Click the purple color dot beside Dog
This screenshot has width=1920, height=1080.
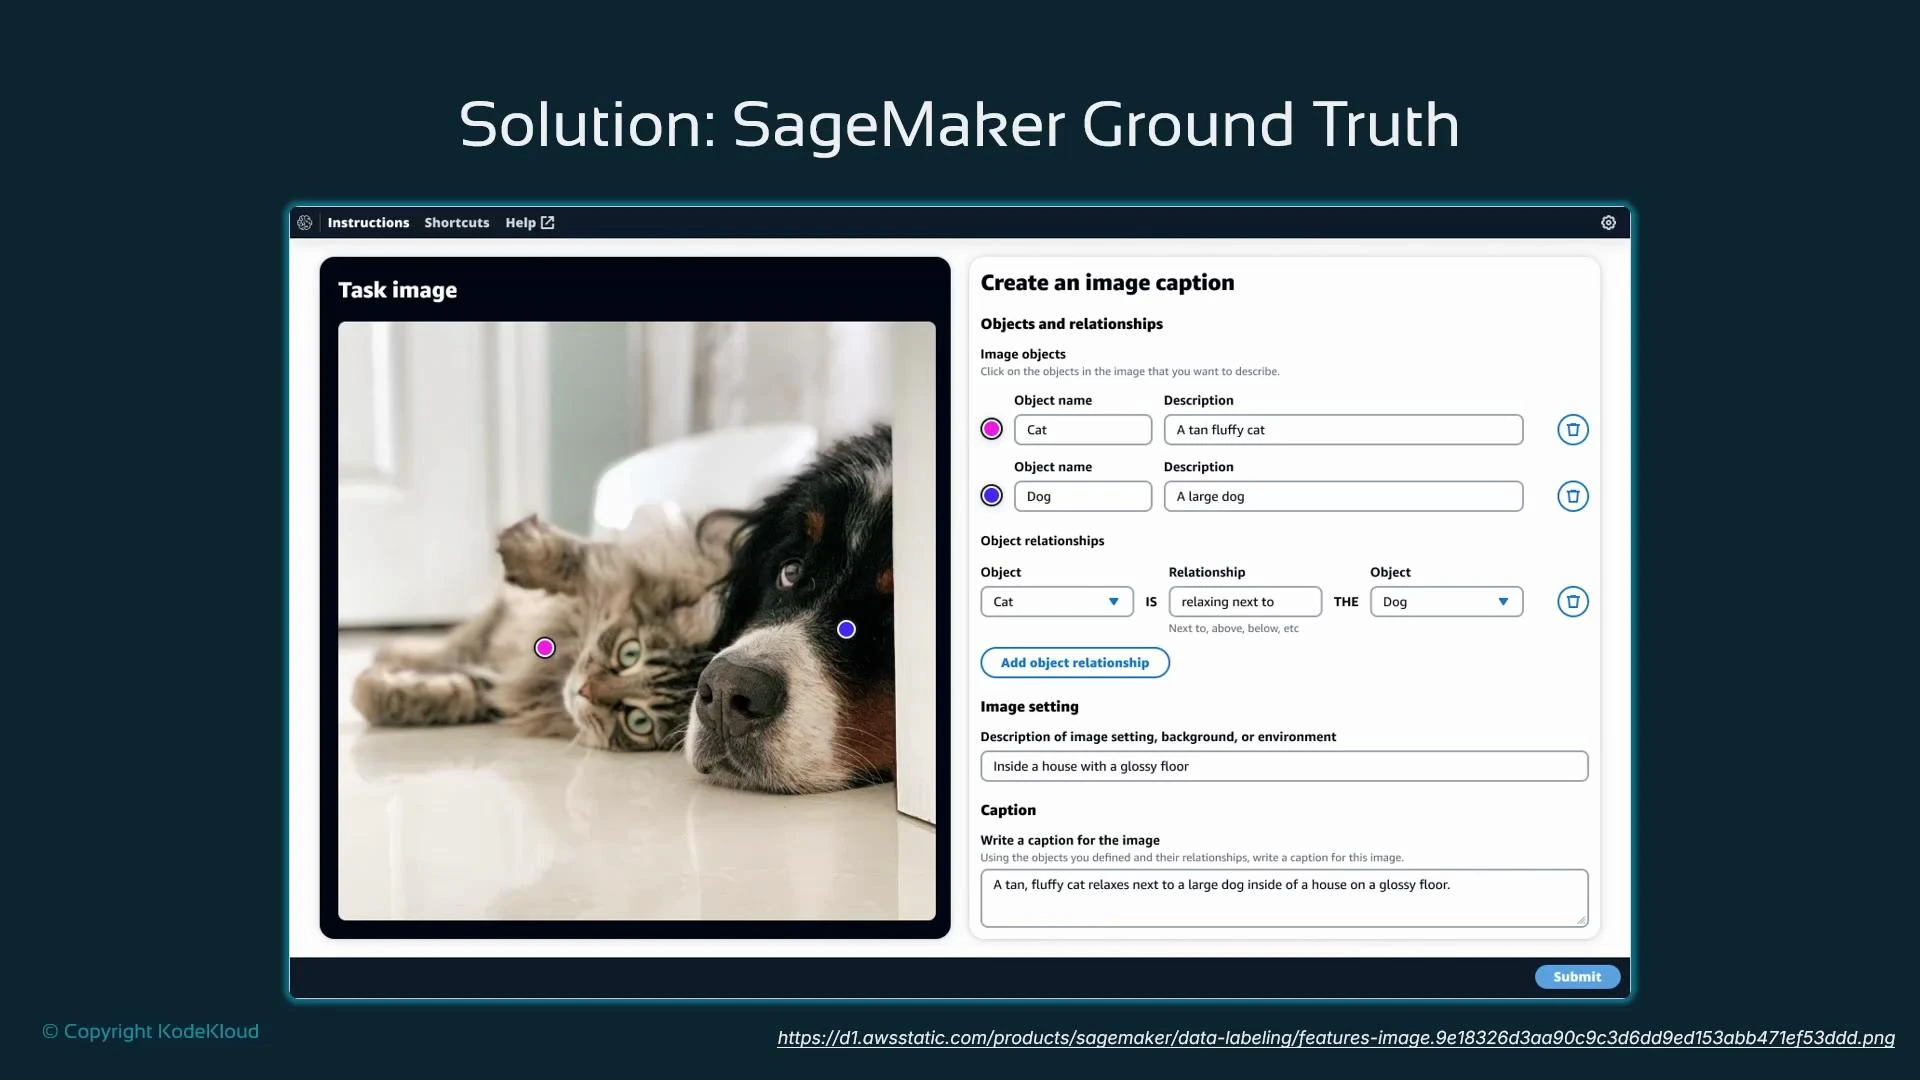click(991, 494)
